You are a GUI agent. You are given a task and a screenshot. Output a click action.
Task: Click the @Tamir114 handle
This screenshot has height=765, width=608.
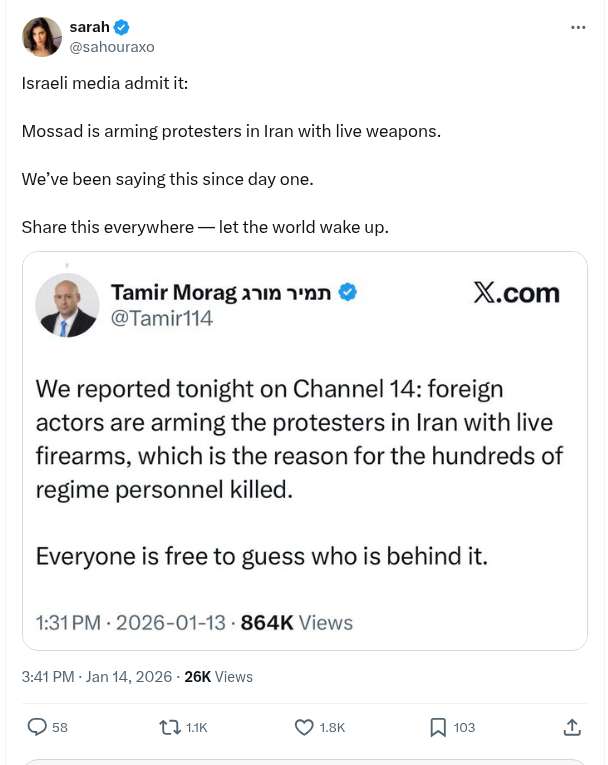coord(162,318)
